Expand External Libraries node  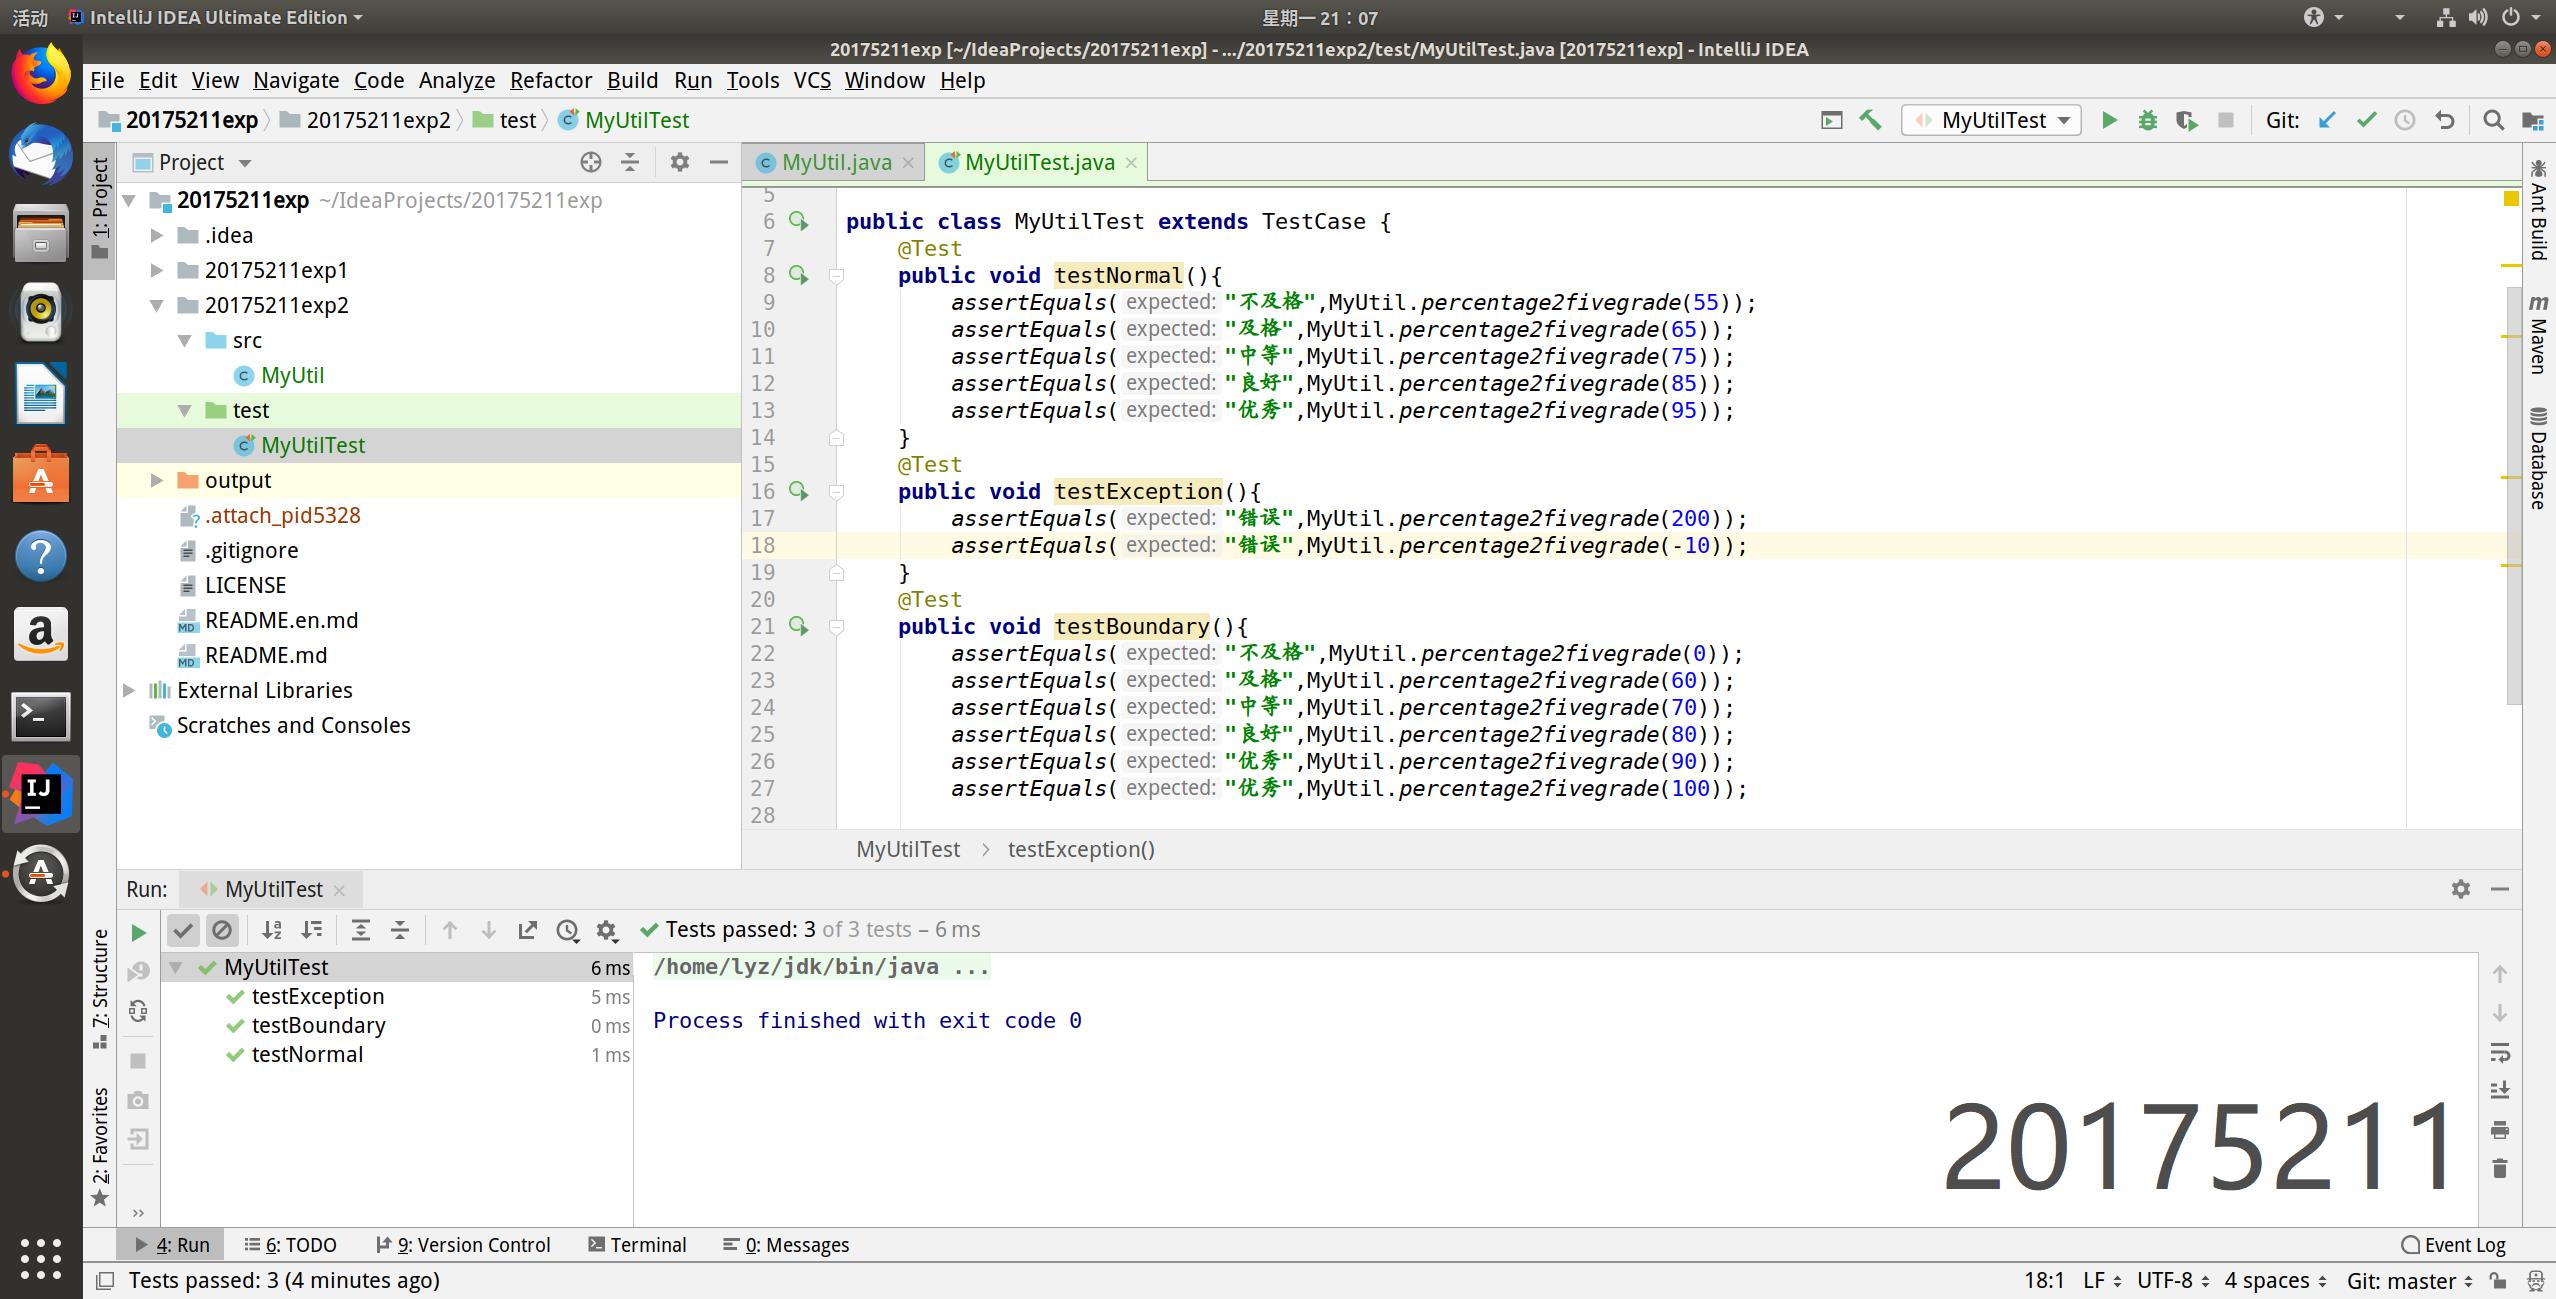point(129,691)
